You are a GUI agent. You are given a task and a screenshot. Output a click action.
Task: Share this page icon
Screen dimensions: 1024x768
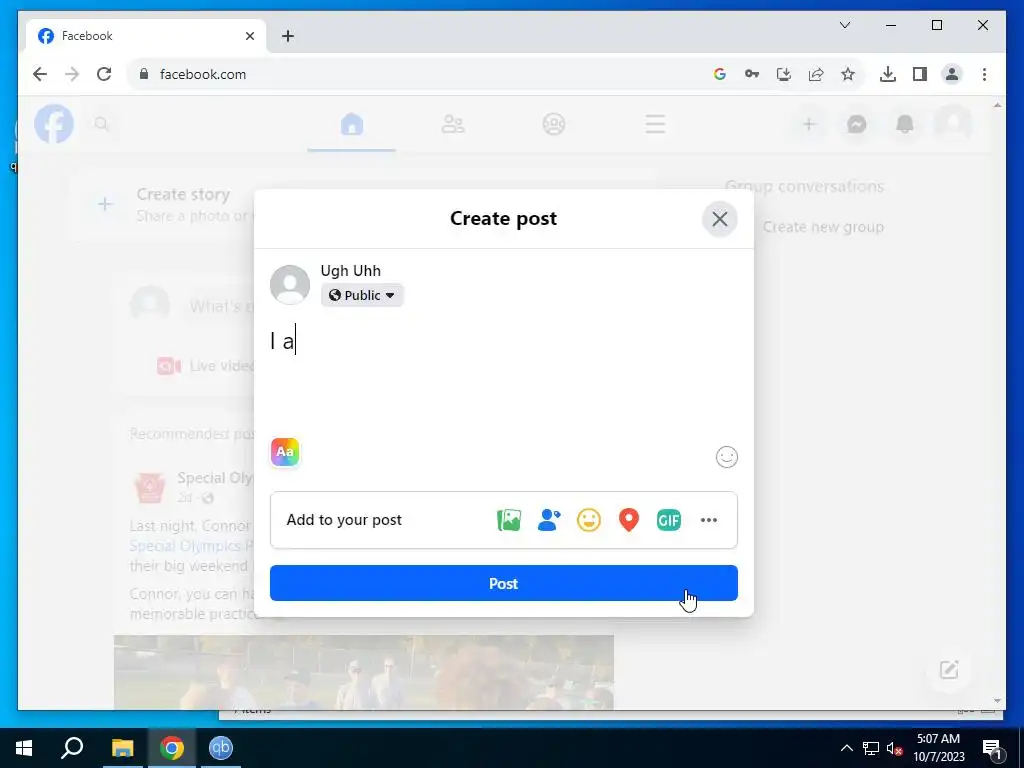[x=816, y=74]
